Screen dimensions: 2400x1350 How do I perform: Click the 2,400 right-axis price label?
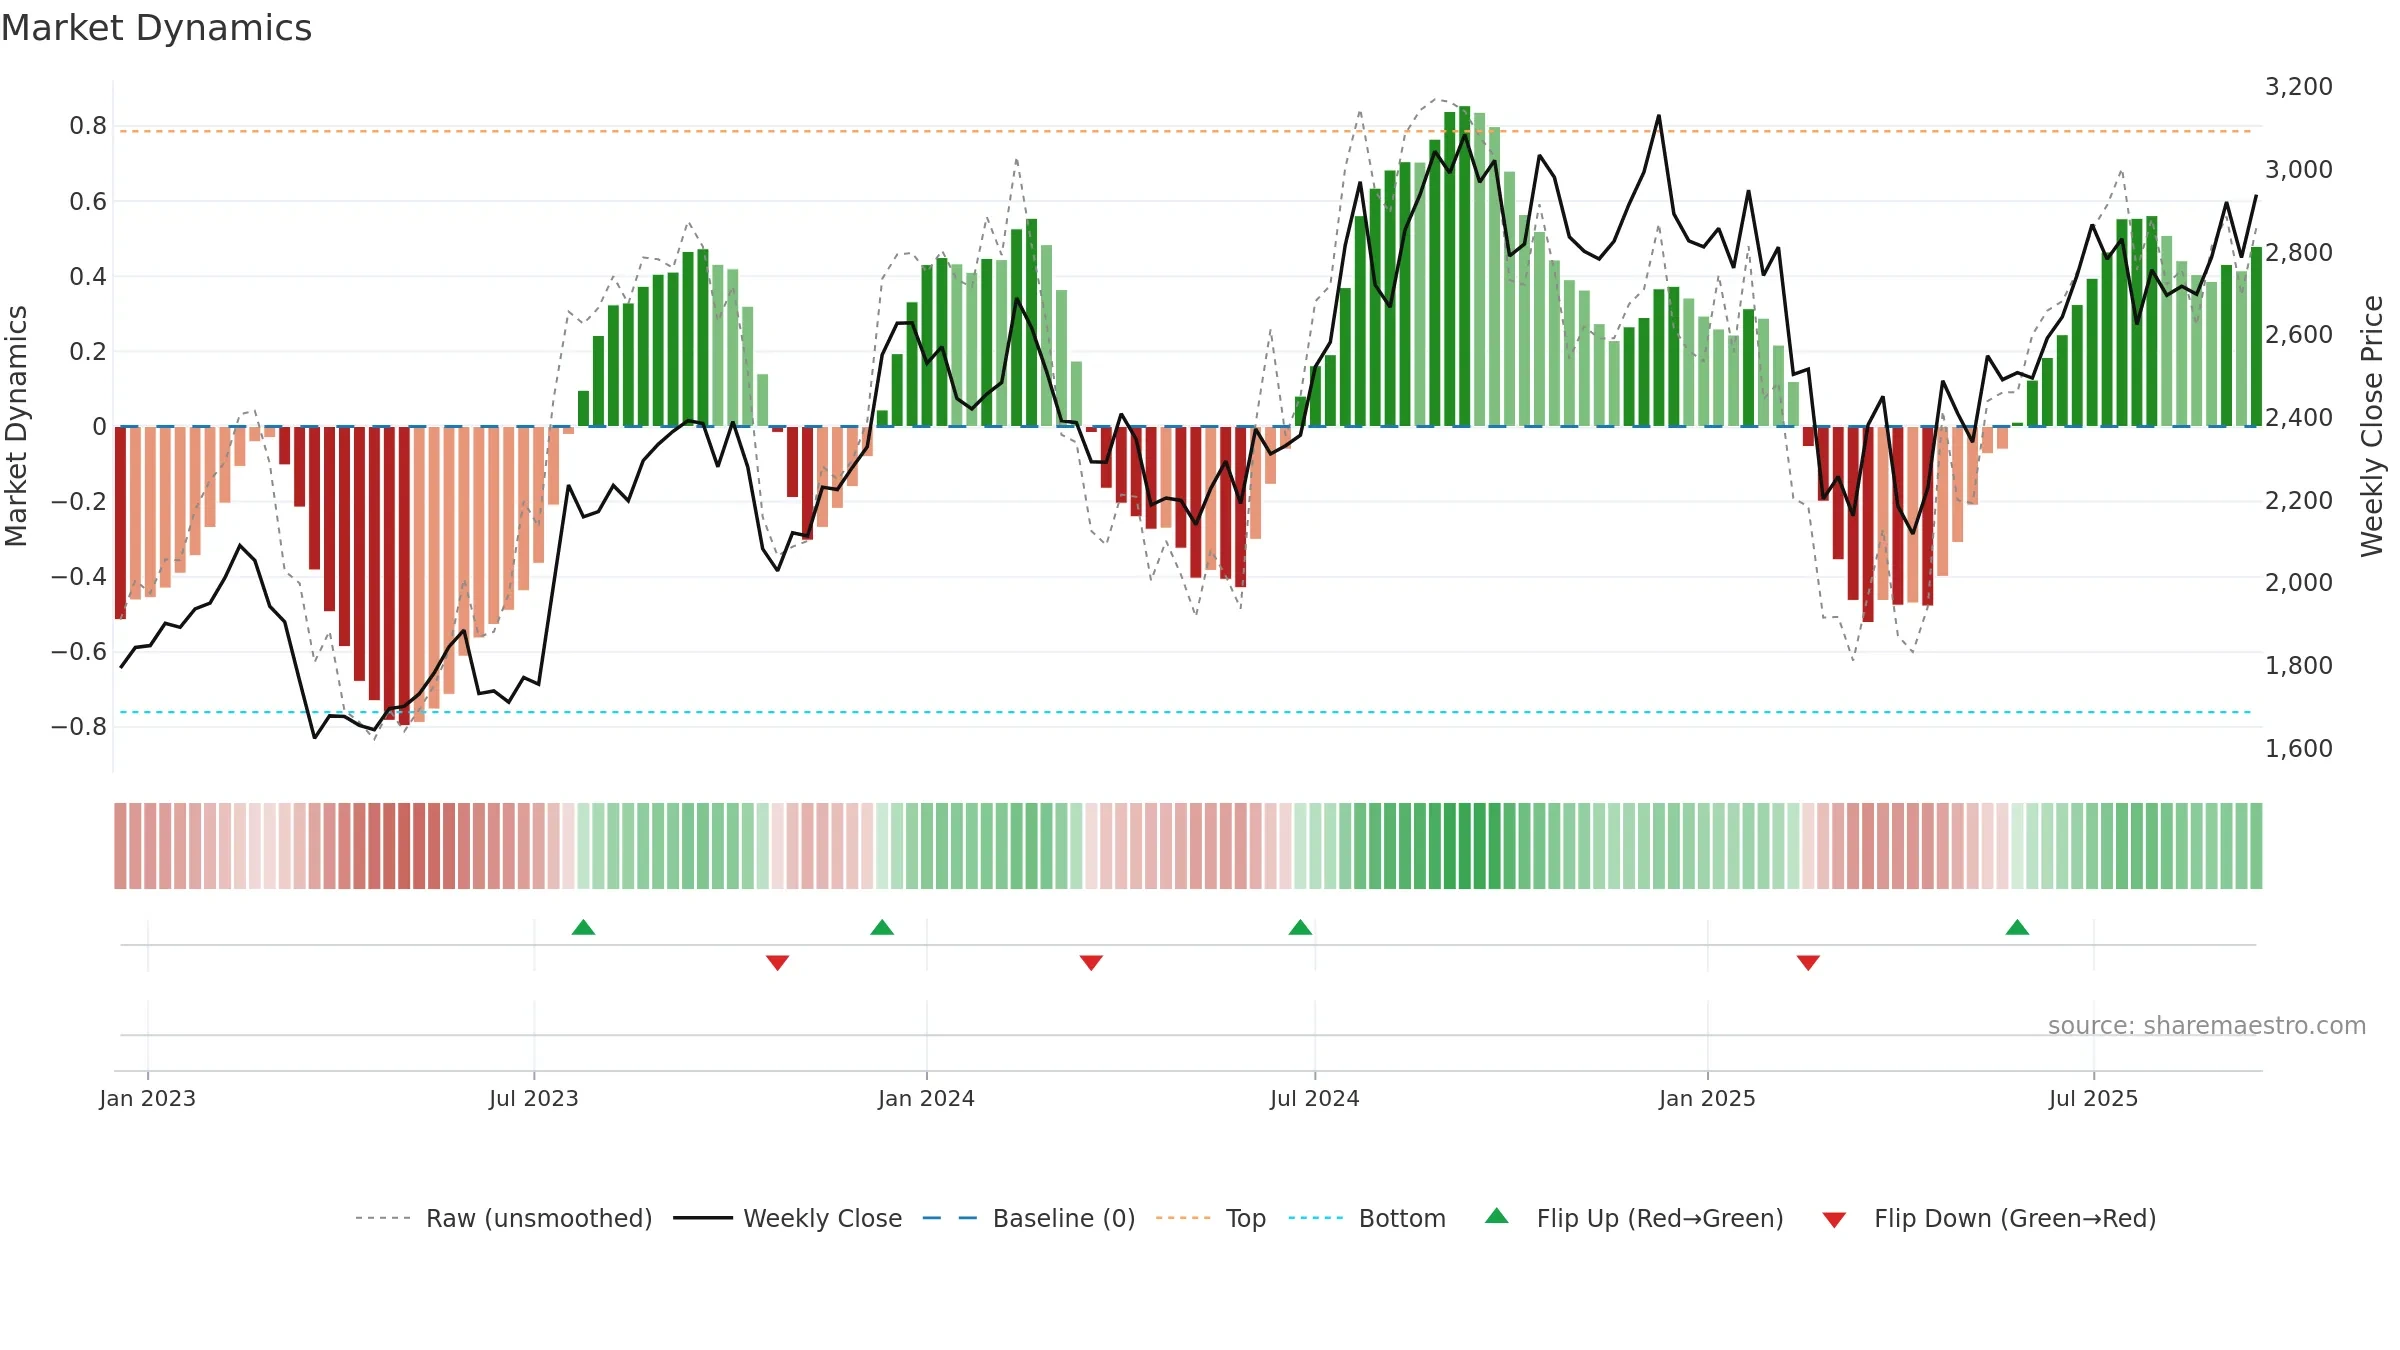(x=2299, y=418)
